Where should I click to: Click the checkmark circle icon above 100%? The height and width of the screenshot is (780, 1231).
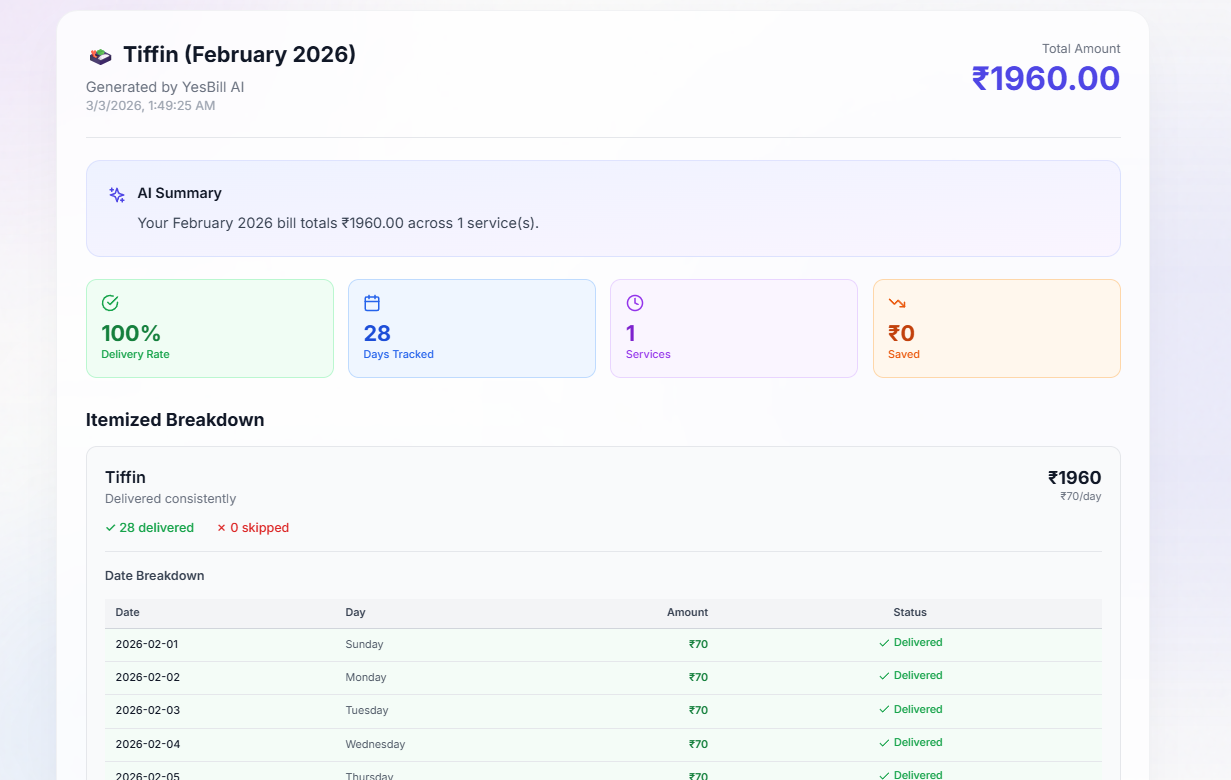pyautogui.click(x=110, y=303)
